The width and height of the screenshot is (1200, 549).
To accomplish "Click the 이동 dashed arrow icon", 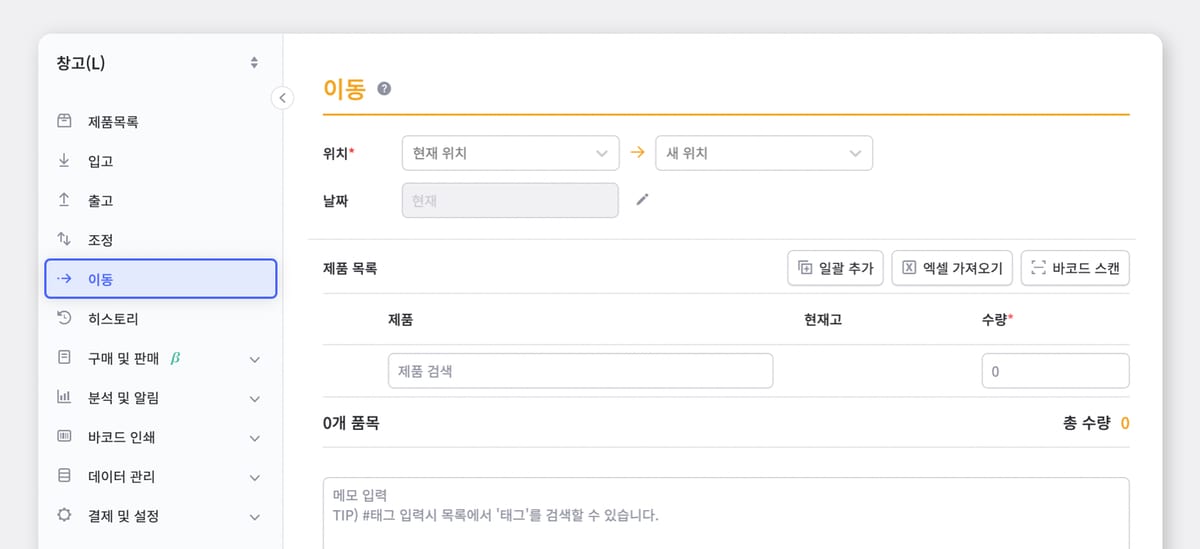I will point(64,279).
